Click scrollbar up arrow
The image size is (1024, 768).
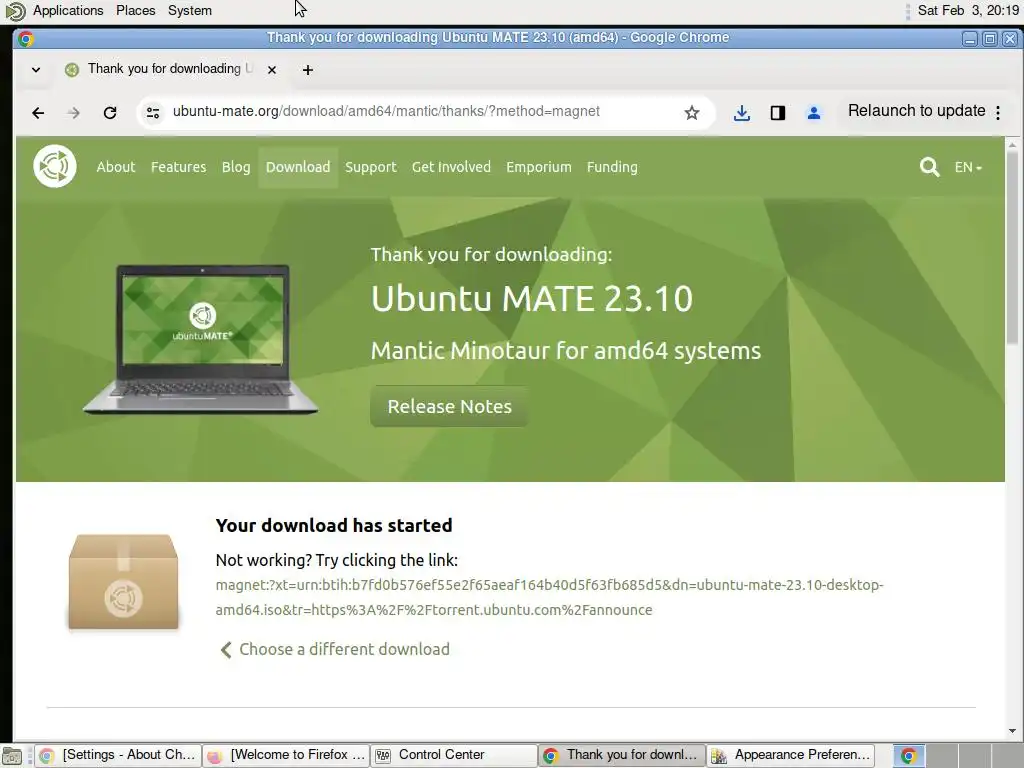(x=1012, y=144)
